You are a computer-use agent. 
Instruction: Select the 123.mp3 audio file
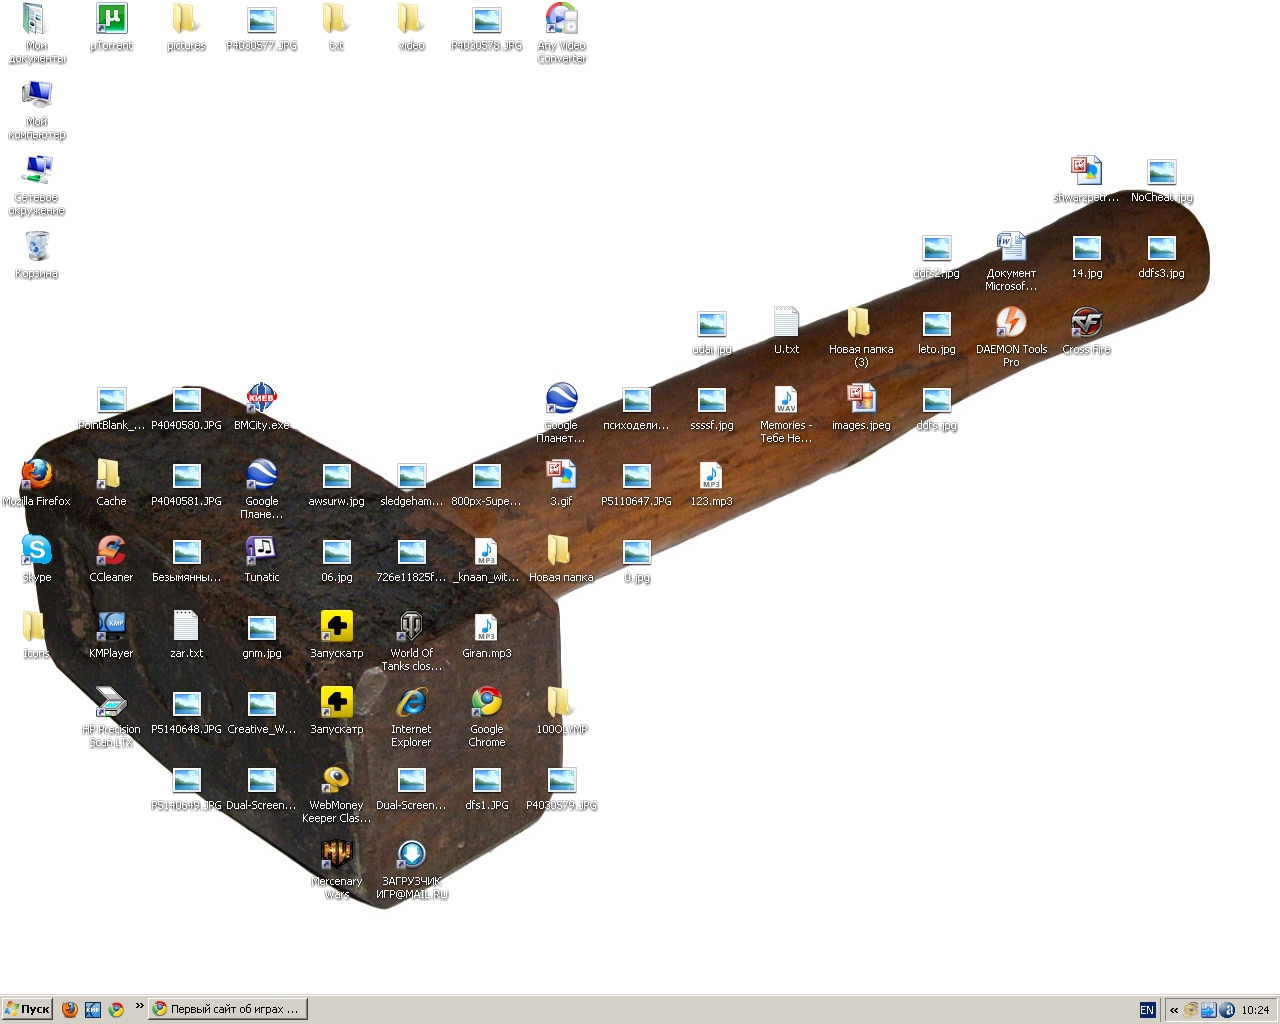point(711,483)
